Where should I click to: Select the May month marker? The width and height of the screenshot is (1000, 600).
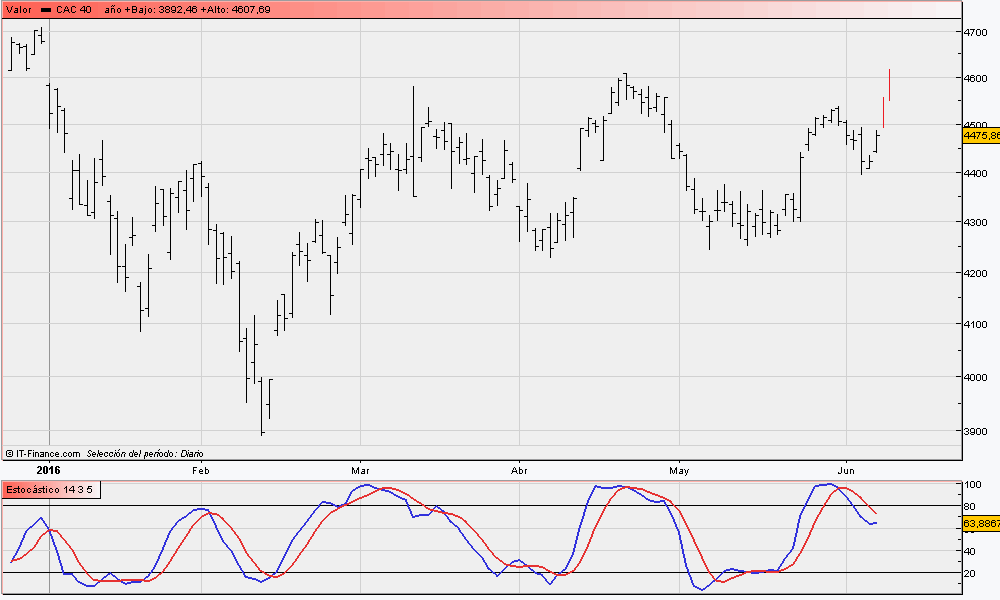pyautogui.click(x=680, y=469)
